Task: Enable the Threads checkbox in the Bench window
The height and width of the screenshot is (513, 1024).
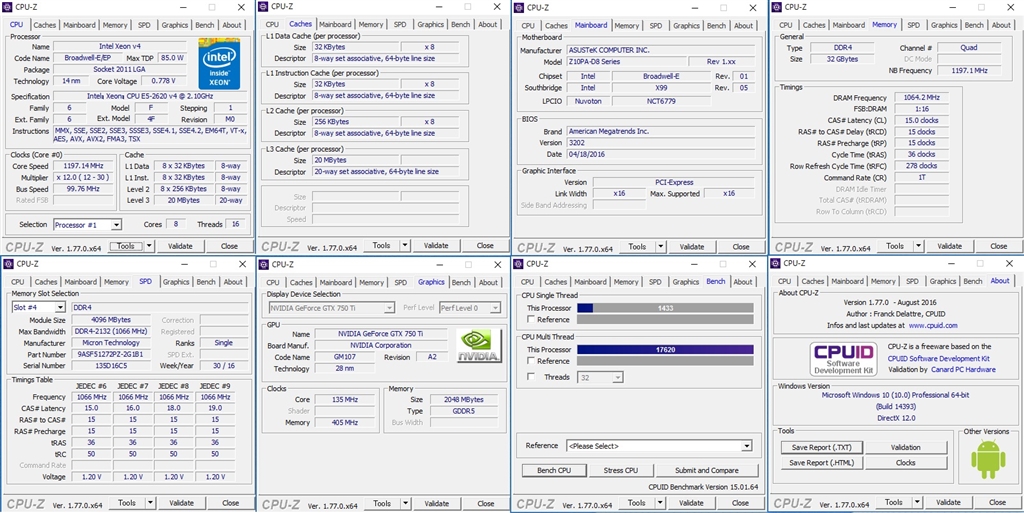Action: tap(532, 377)
